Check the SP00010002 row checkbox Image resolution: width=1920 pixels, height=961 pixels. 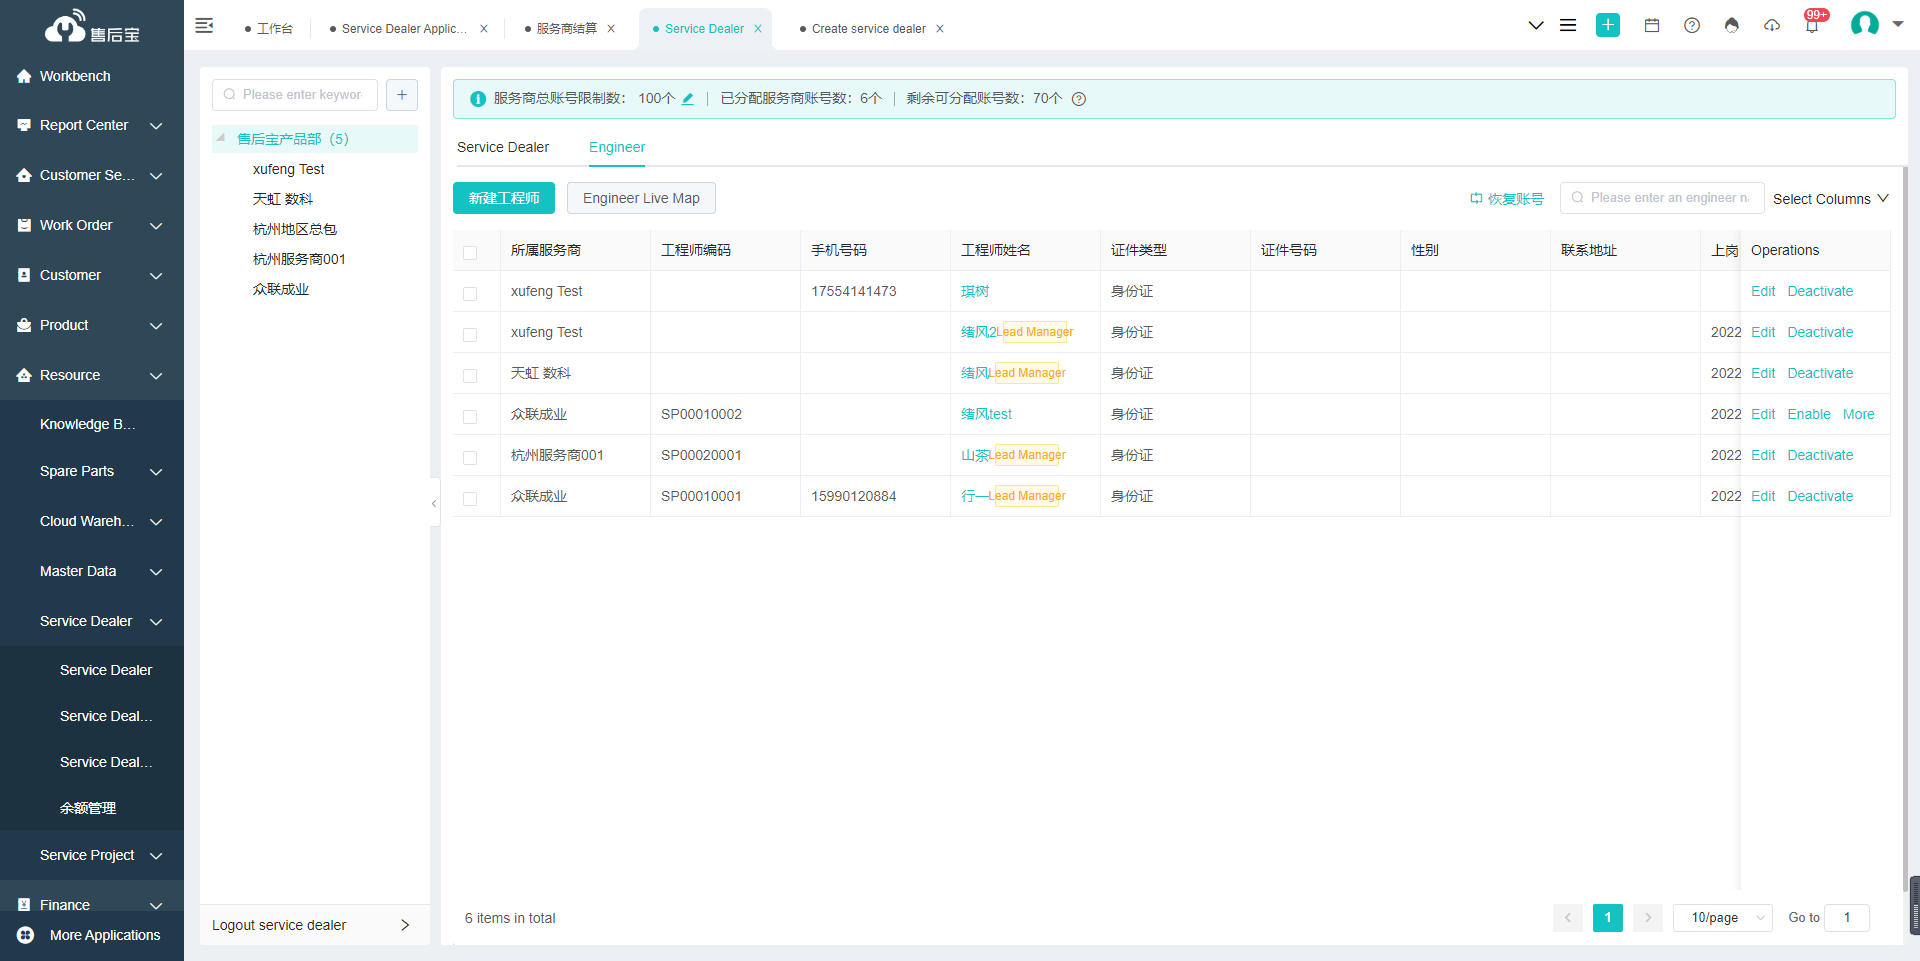(470, 417)
